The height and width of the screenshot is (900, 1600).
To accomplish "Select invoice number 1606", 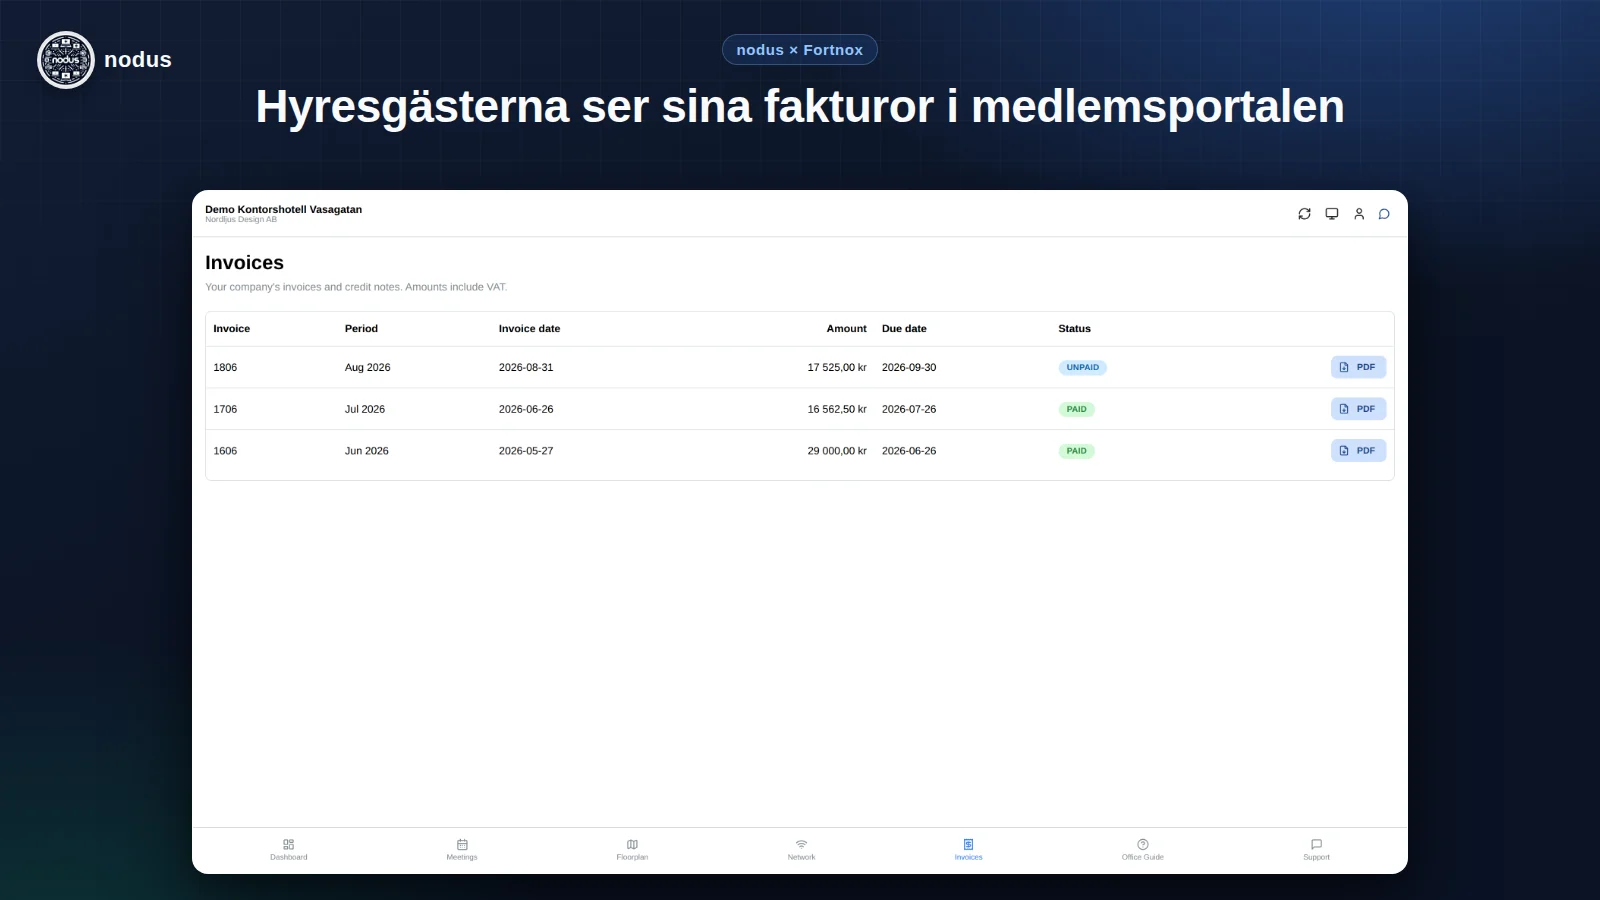I will [x=225, y=451].
